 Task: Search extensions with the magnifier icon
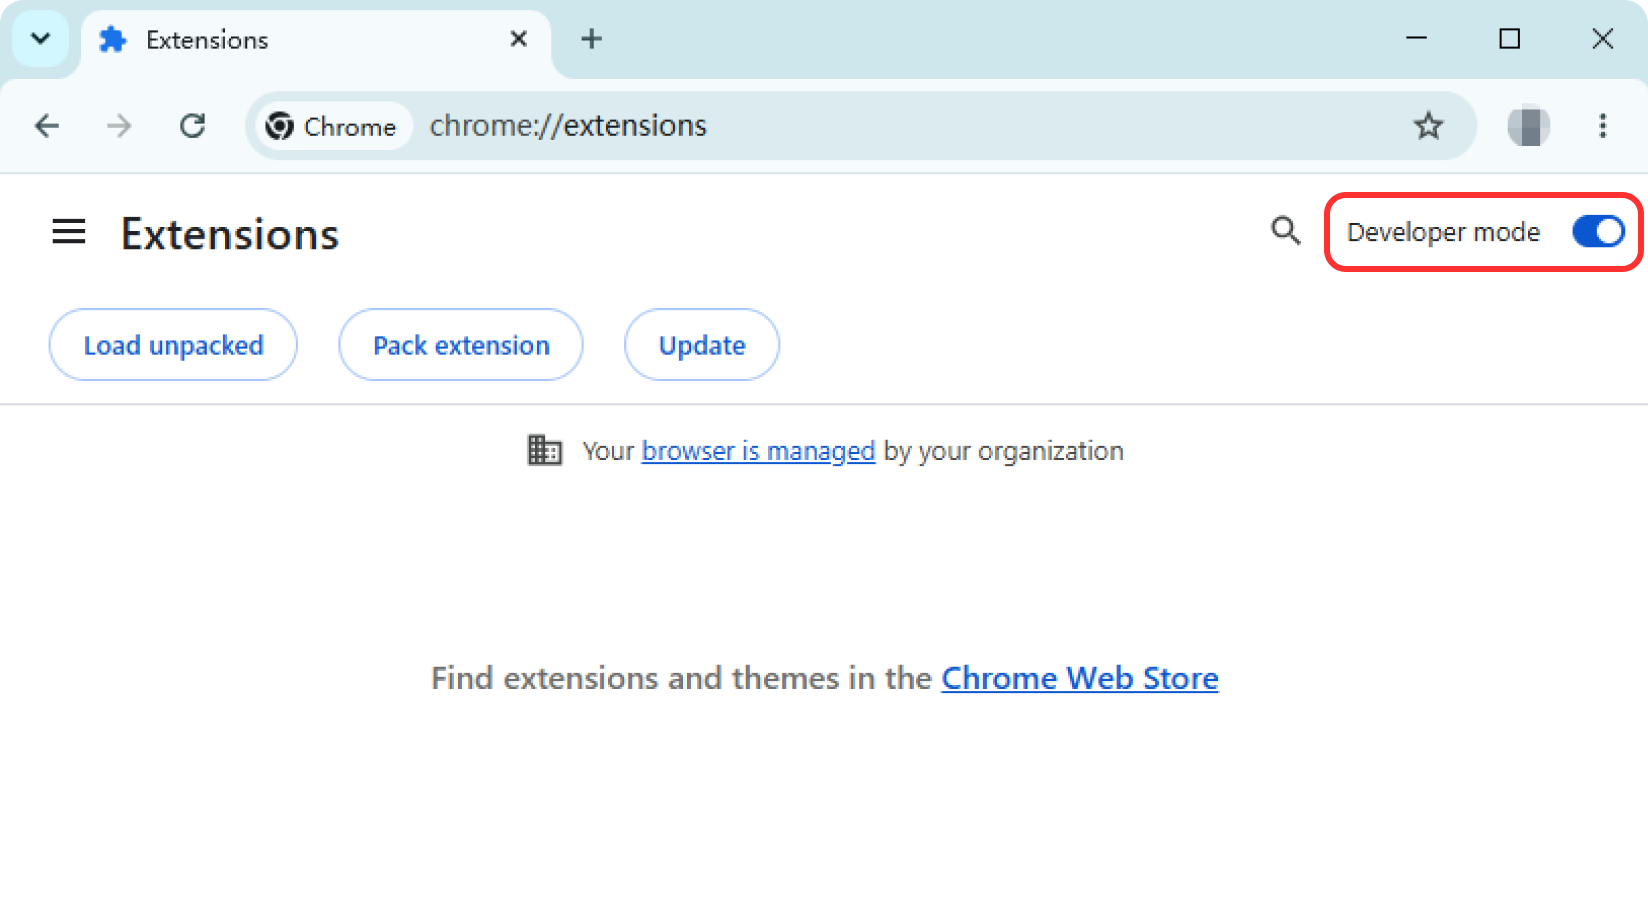pyautogui.click(x=1285, y=231)
